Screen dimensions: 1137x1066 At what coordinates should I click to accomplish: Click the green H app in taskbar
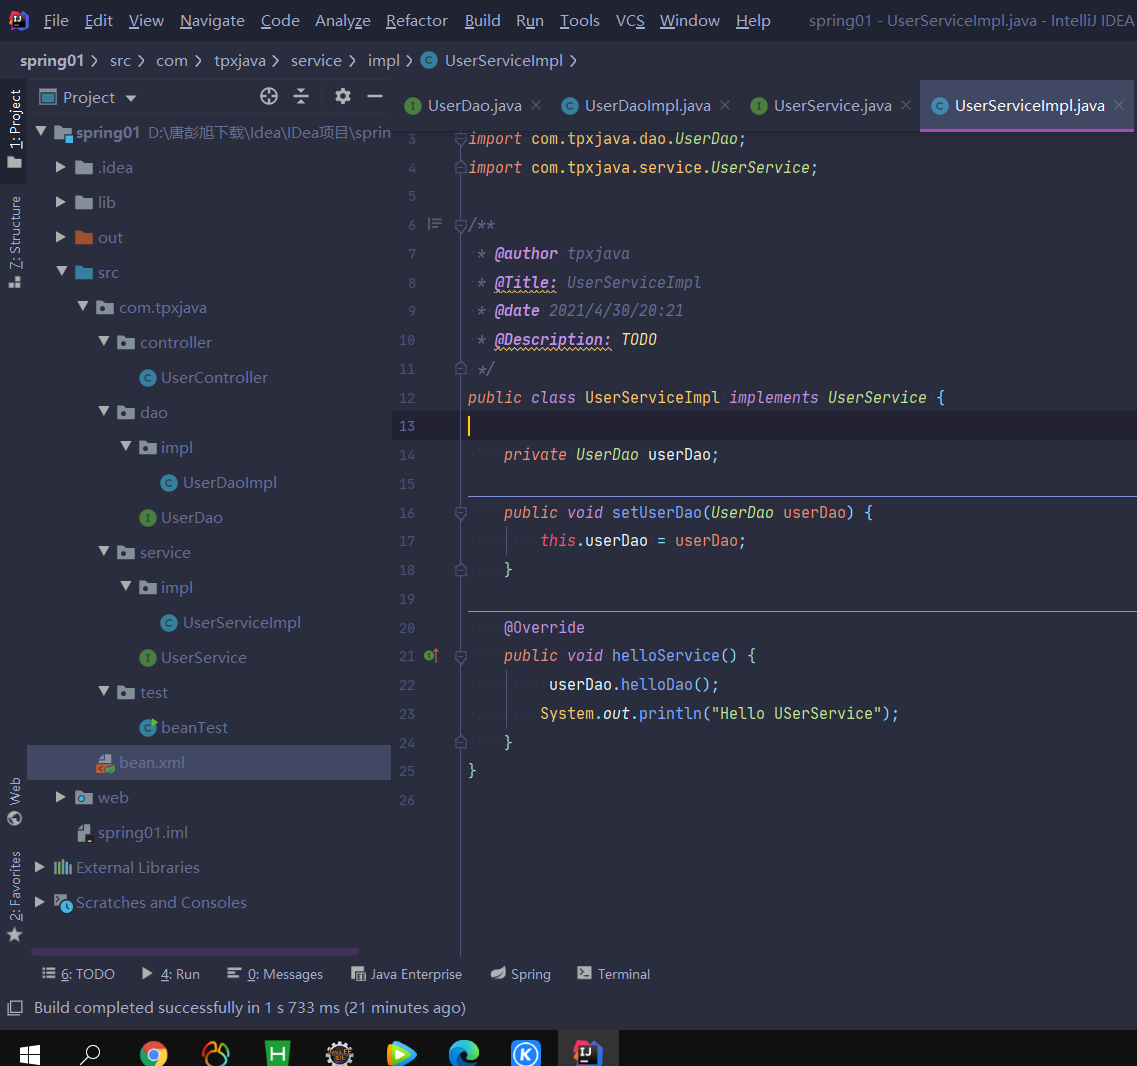[x=278, y=1053]
